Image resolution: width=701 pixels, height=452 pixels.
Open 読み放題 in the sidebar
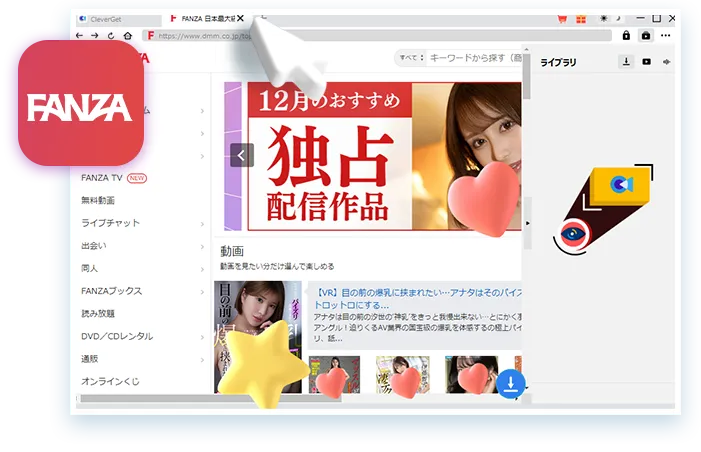[98, 313]
